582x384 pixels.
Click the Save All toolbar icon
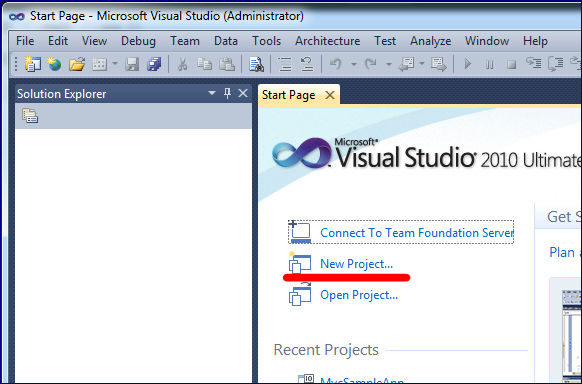(x=154, y=64)
